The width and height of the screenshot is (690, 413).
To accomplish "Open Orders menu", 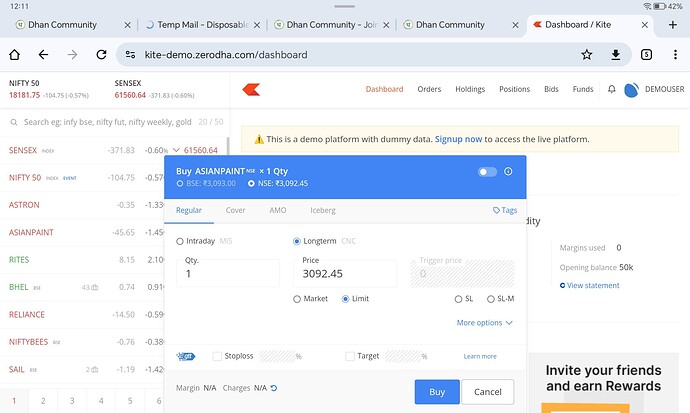I will click(x=429, y=89).
